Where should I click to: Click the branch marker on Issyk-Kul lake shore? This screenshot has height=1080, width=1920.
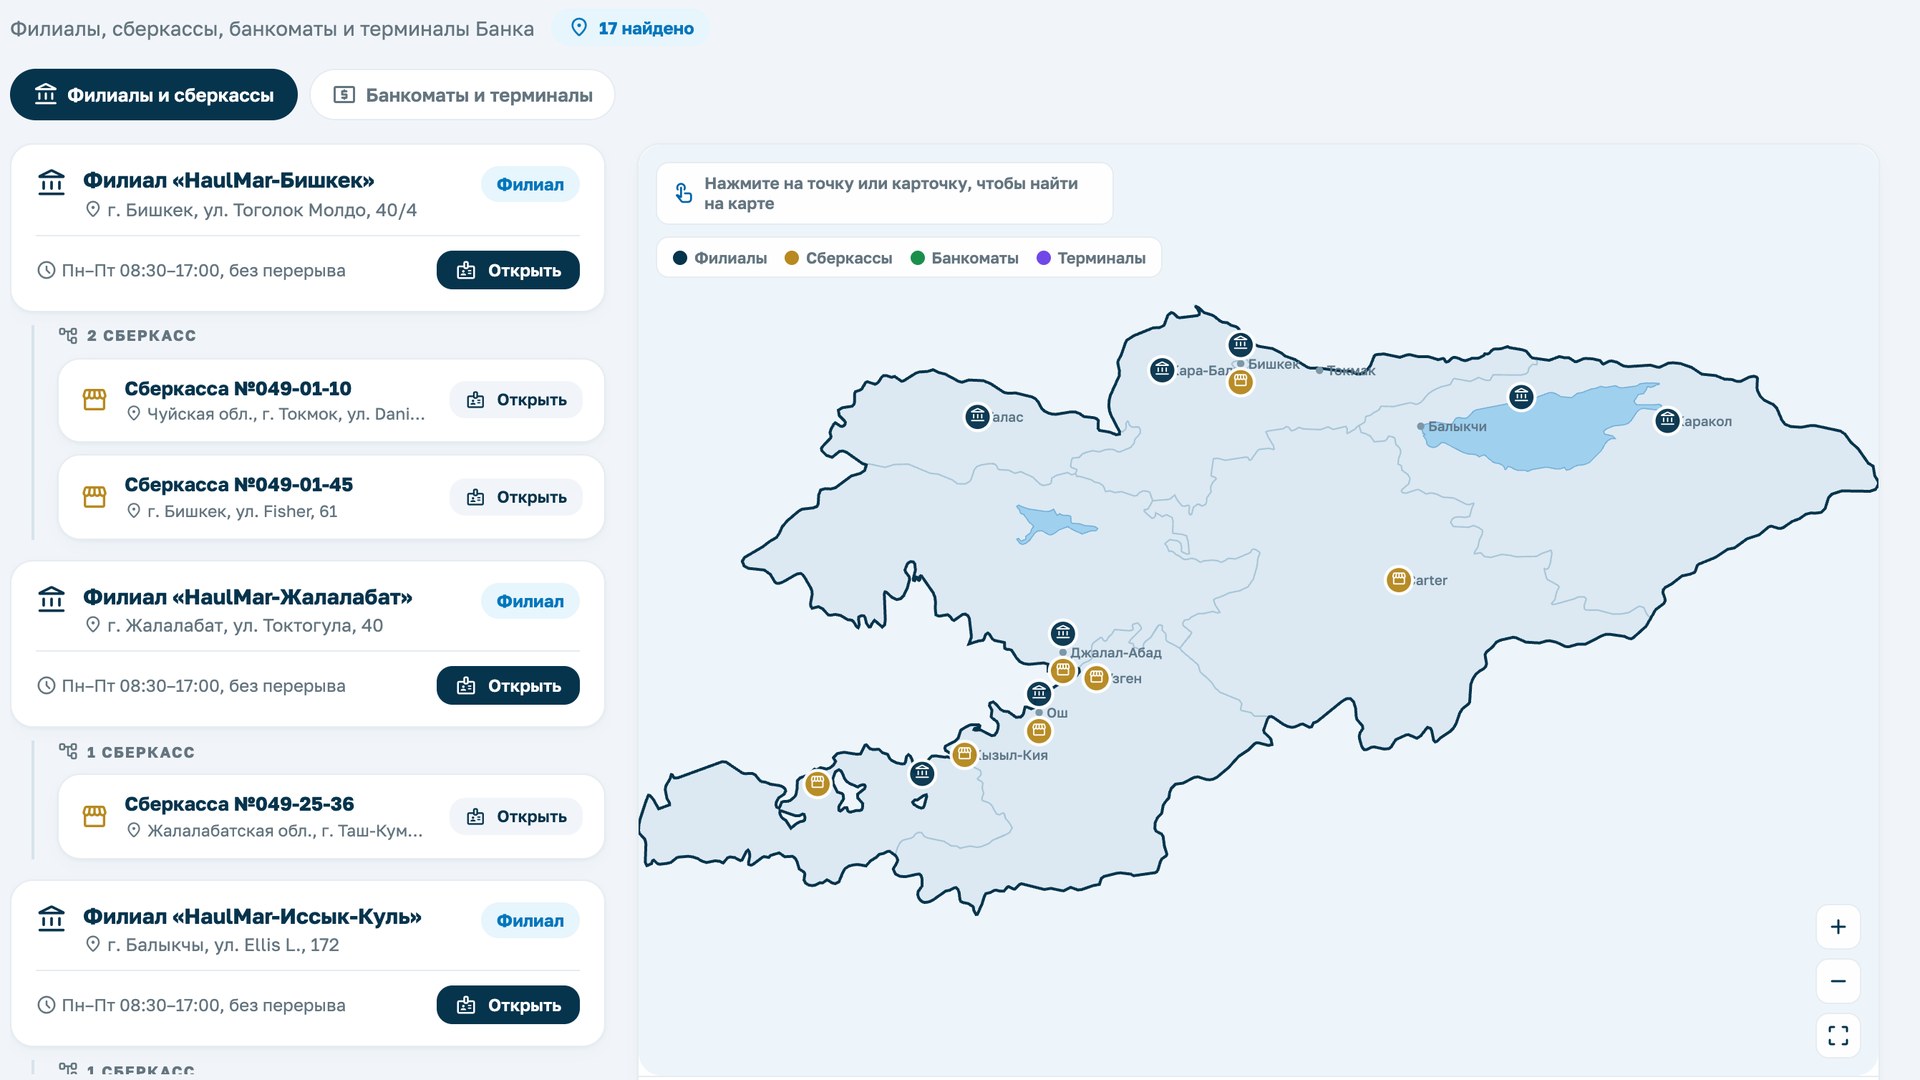coord(1521,397)
